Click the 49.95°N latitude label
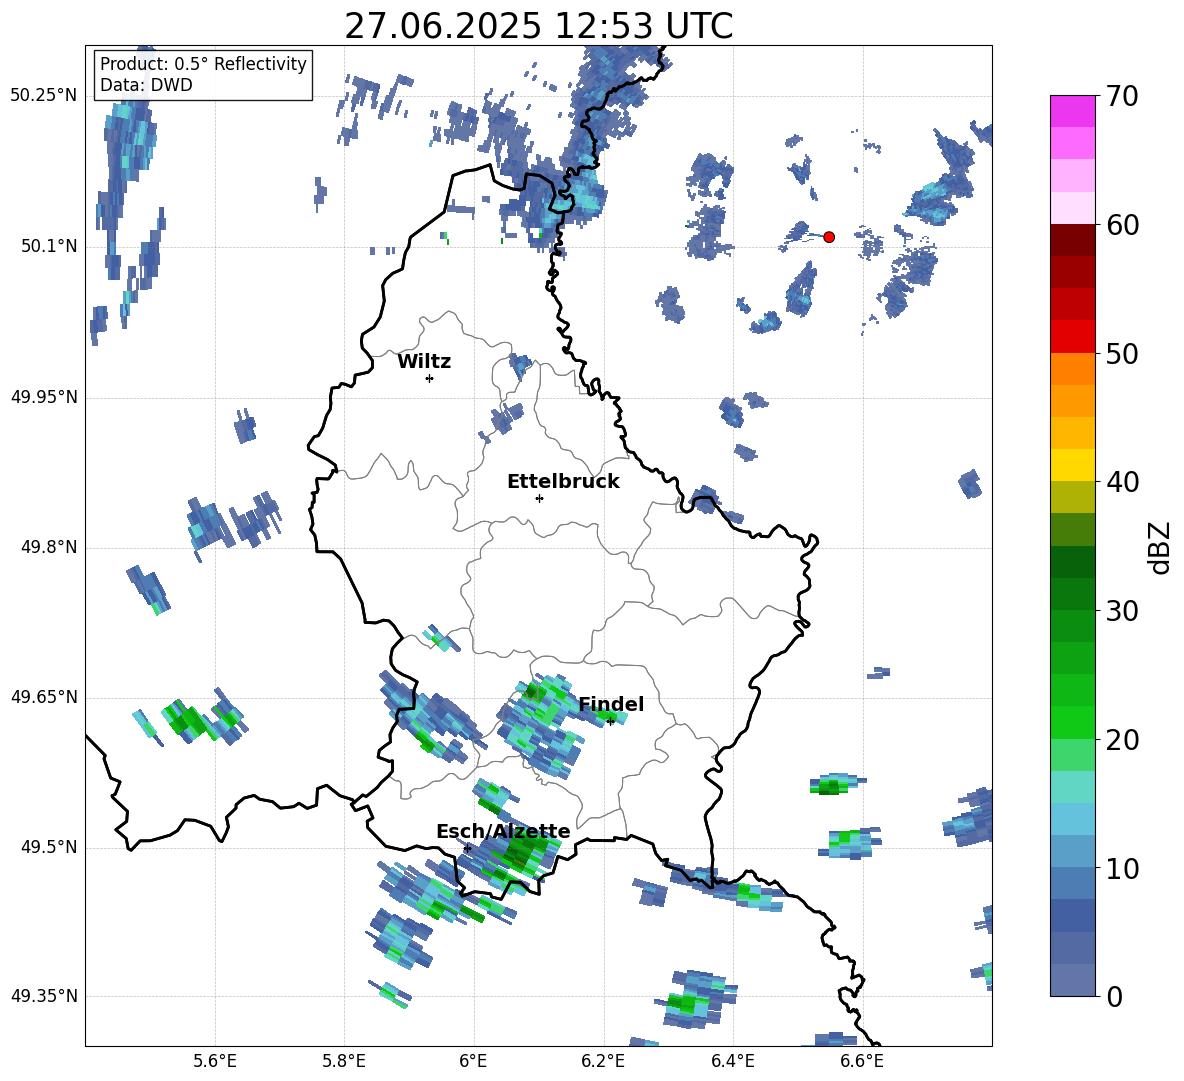Viewport: 1184px width, 1081px height. [44, 396]
